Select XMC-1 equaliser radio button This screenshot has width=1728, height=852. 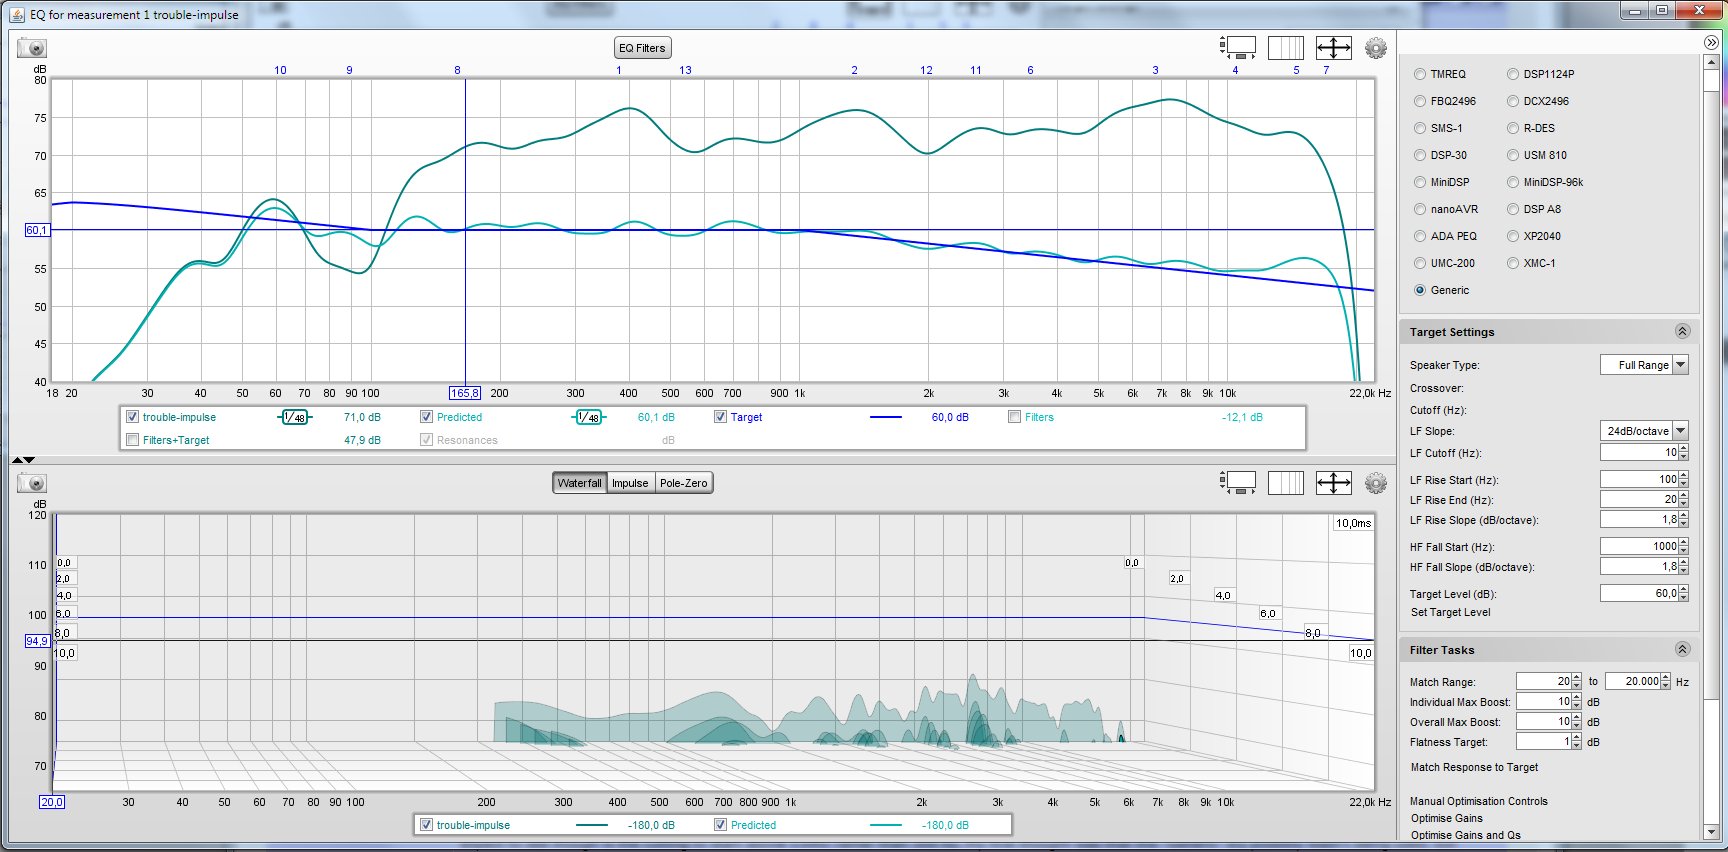click(x=1513, y=263)
